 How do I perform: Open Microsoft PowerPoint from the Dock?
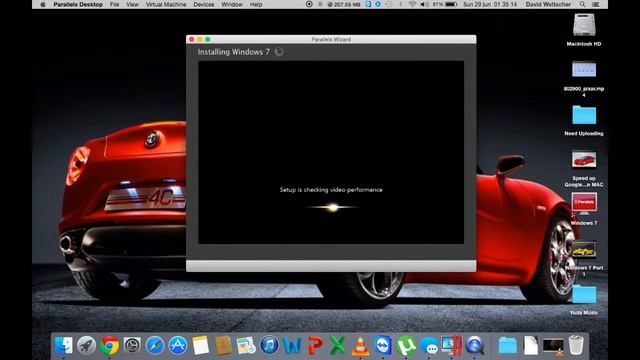(x=315, y=346)
